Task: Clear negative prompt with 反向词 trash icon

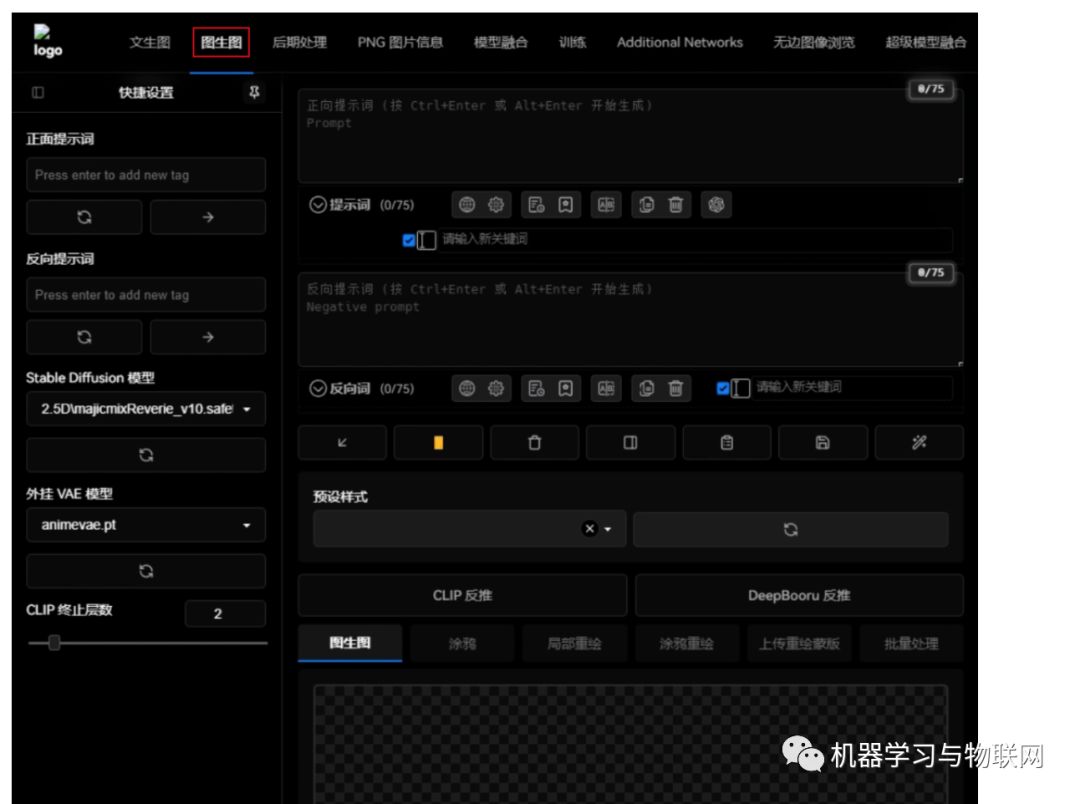Action: pos(676,389)
